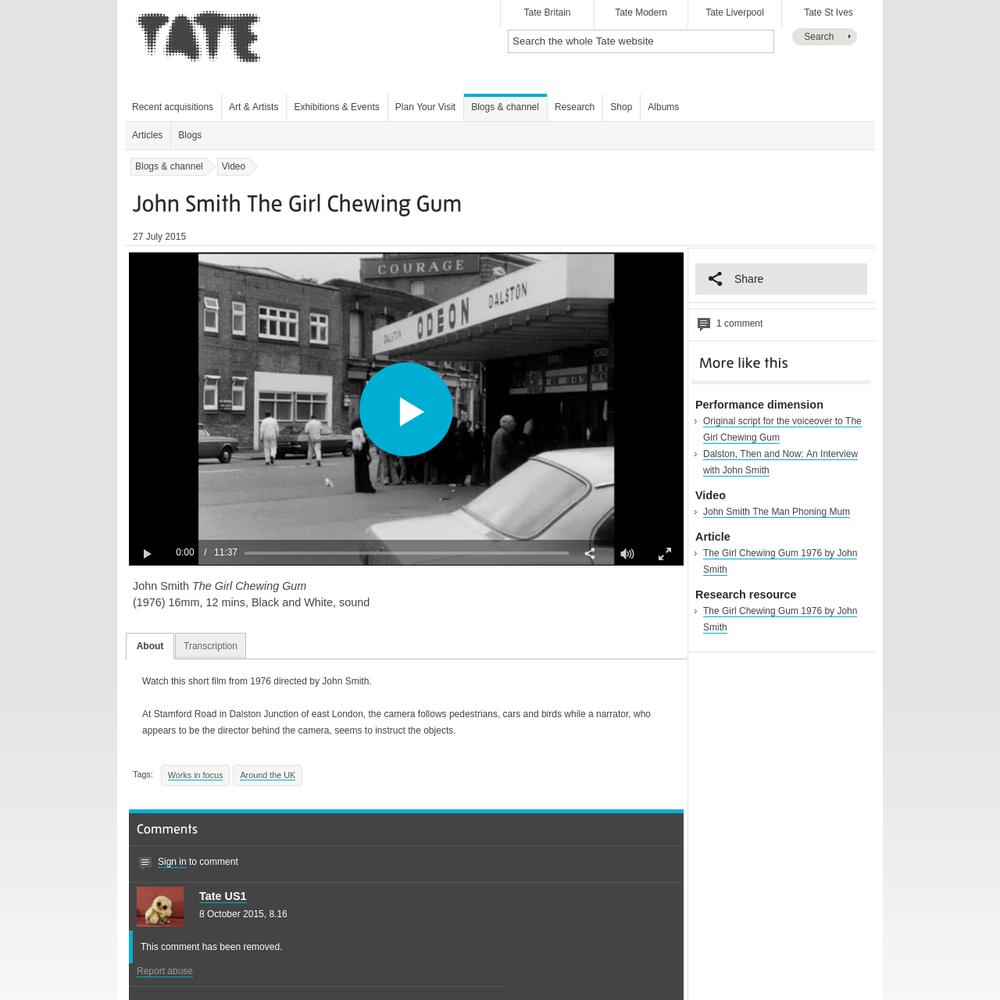Screen dimensions: 1000x1000
Task: Mute the video volume icon
Action: [x=627, y=554]
